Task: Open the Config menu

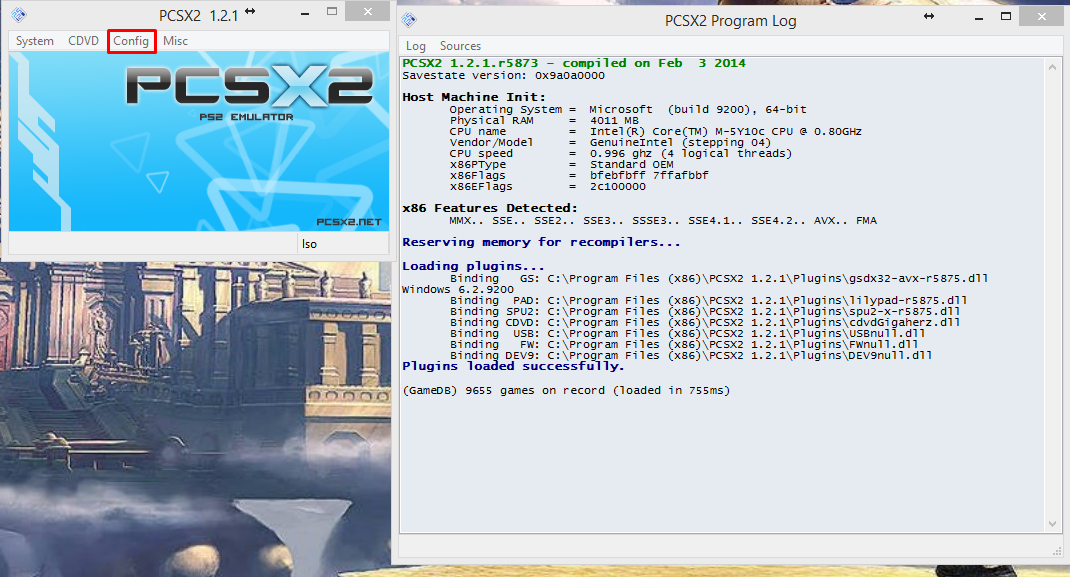Action: (131, 41)
